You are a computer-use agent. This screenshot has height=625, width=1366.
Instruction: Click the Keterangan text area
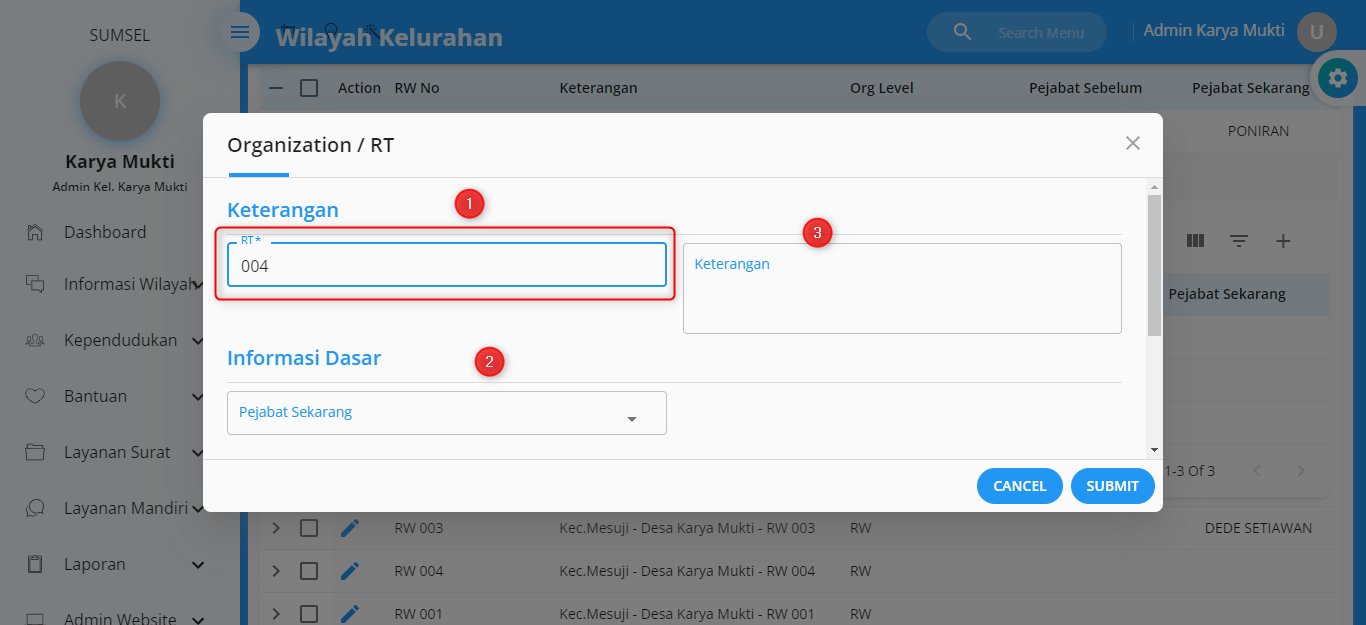901,288
